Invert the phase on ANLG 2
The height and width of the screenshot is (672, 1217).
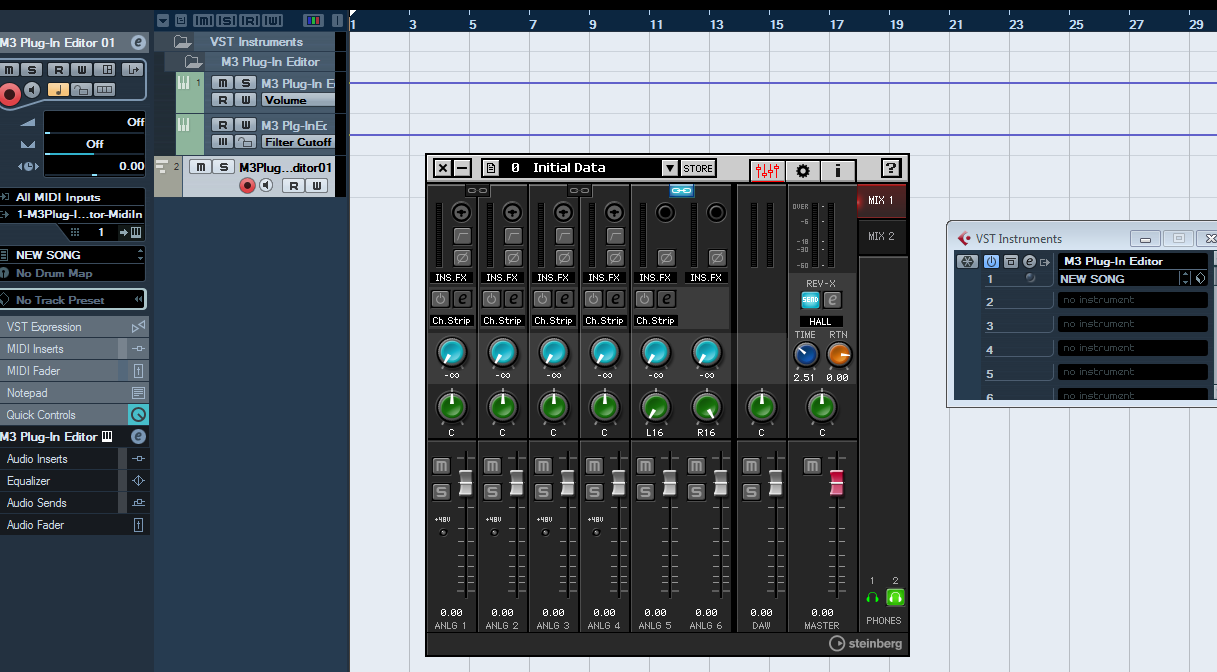512,258
